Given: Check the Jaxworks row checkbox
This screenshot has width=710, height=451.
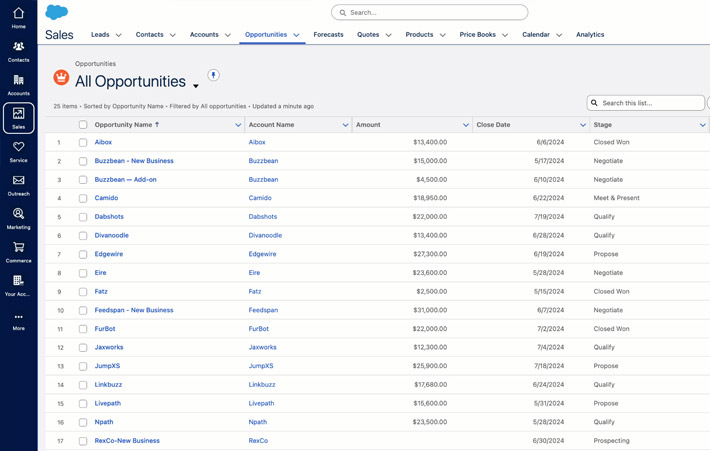Looking at the screenshot, I should point(83,348).
